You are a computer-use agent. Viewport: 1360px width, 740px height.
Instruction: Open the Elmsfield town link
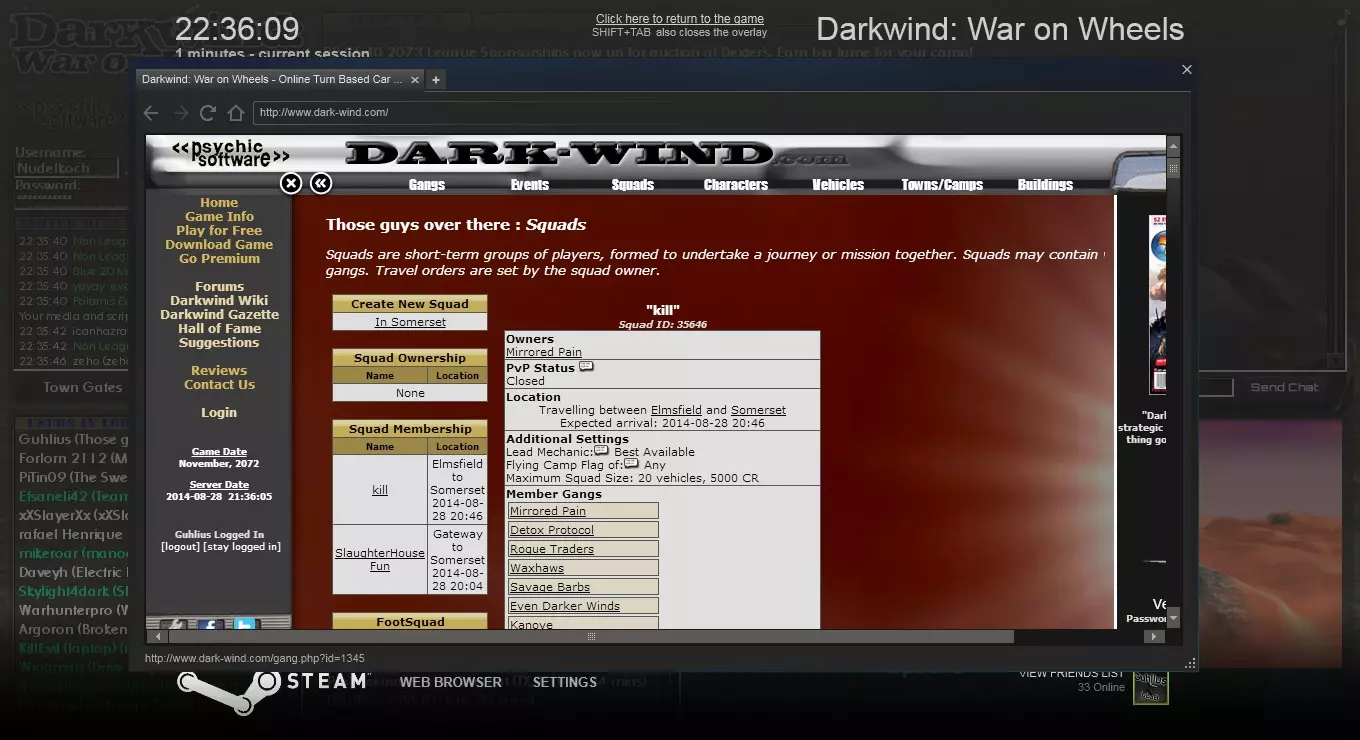676,410
